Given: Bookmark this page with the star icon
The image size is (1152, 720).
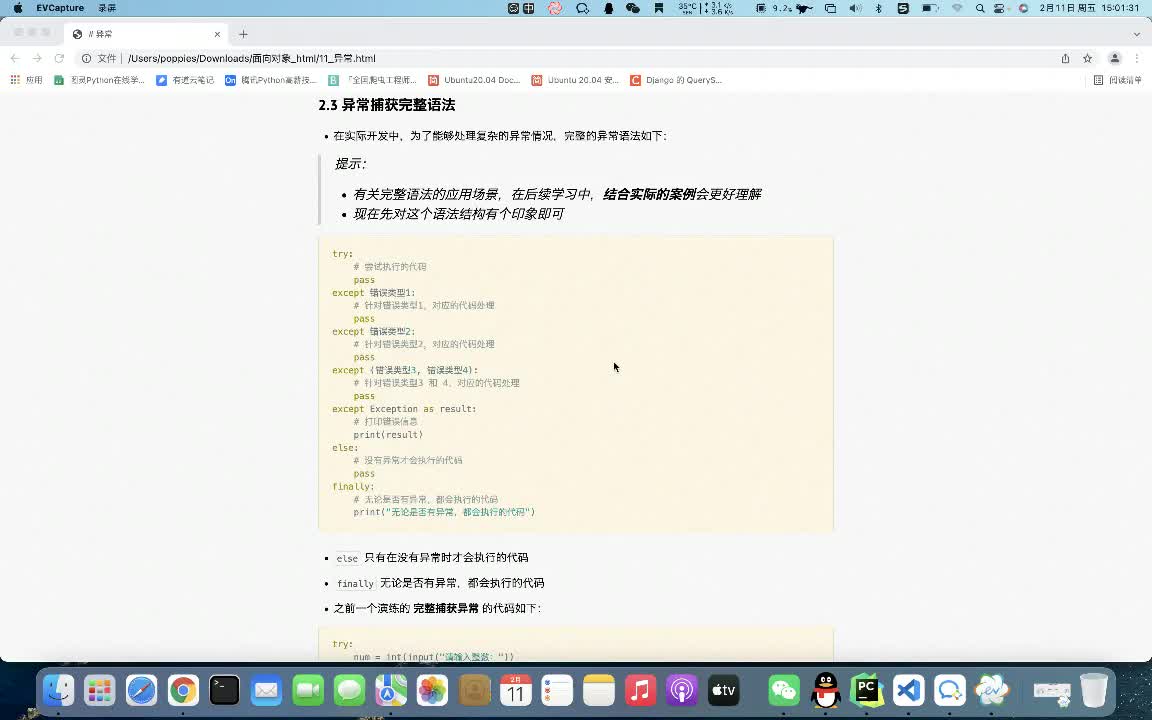Looking at the screenshot, I should 1087,58.
